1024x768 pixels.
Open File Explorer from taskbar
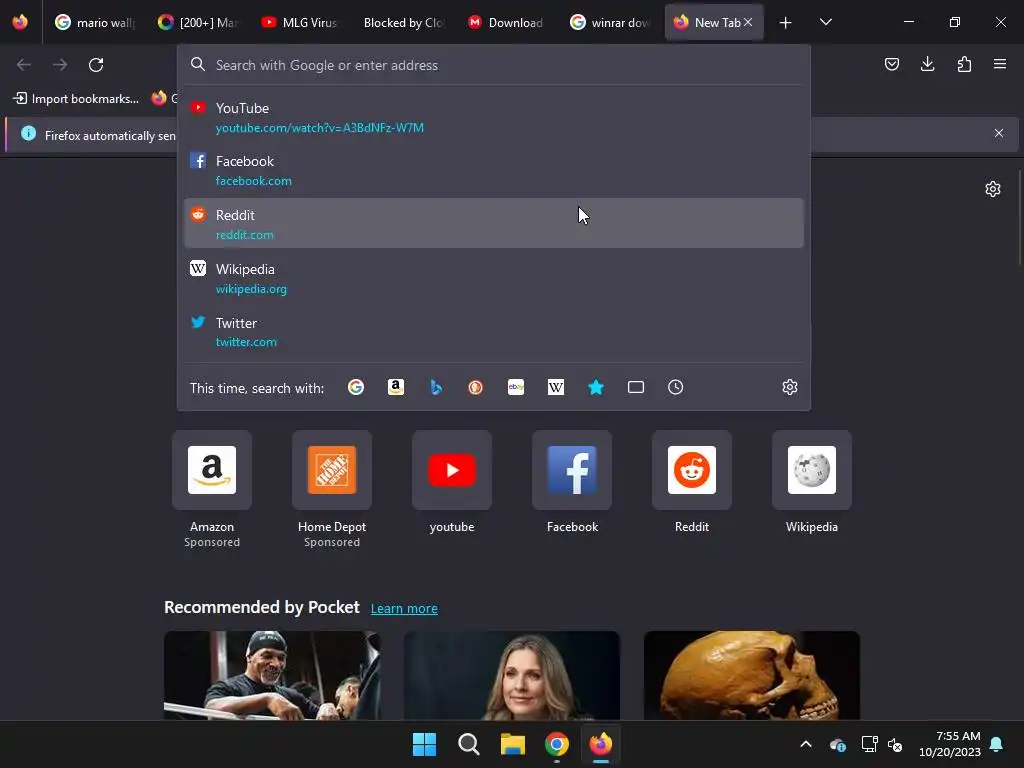click(x=513, y=744)
